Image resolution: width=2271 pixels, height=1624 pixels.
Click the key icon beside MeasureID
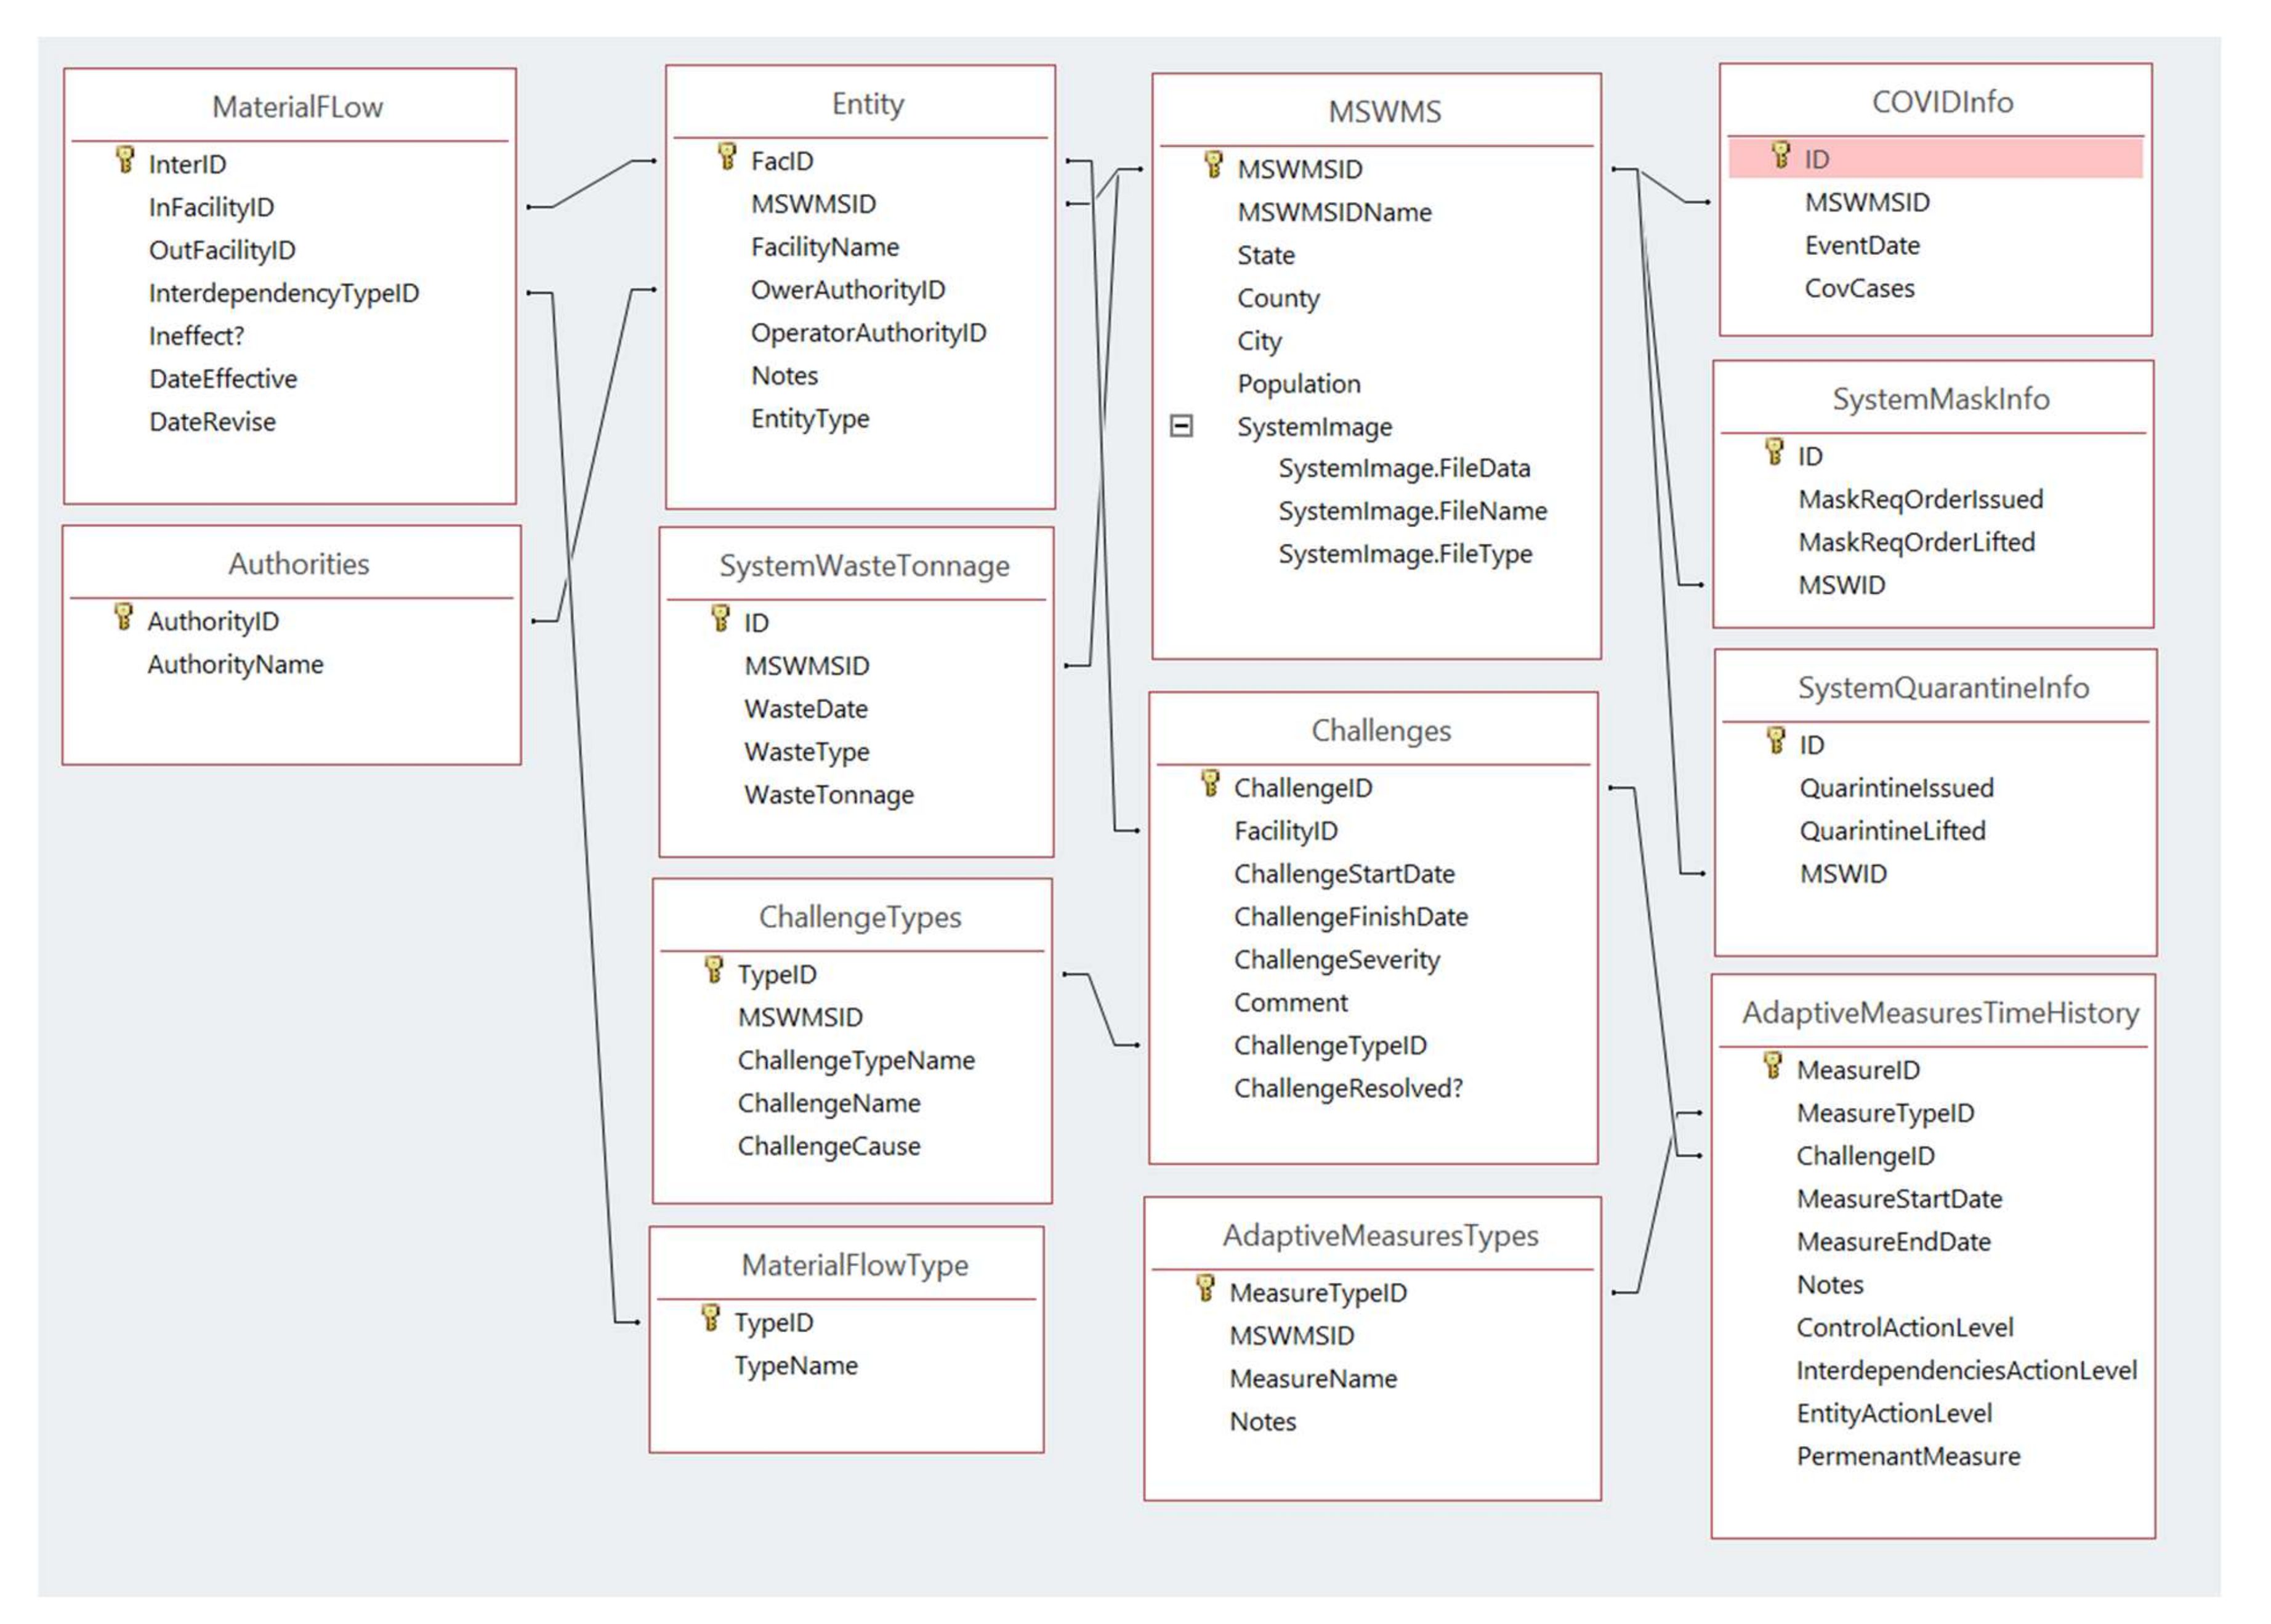[x=1772, y=1066]
